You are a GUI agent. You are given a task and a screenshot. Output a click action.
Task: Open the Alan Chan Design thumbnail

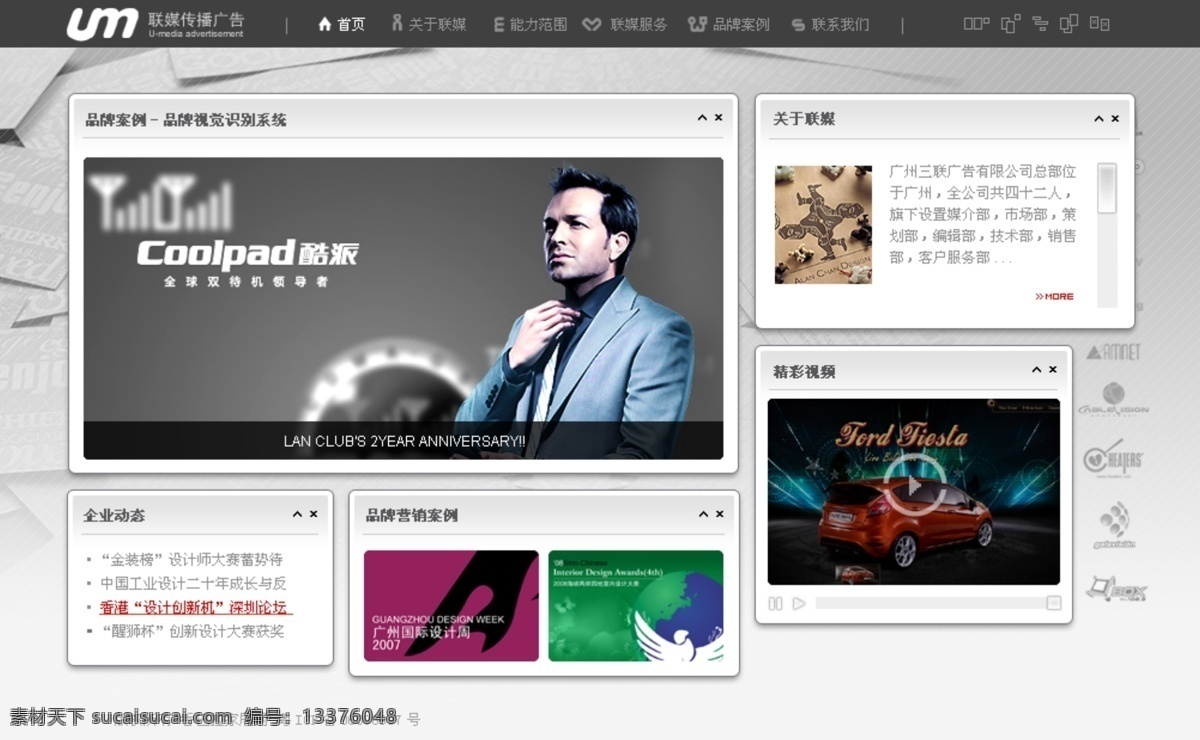[823, 225]
